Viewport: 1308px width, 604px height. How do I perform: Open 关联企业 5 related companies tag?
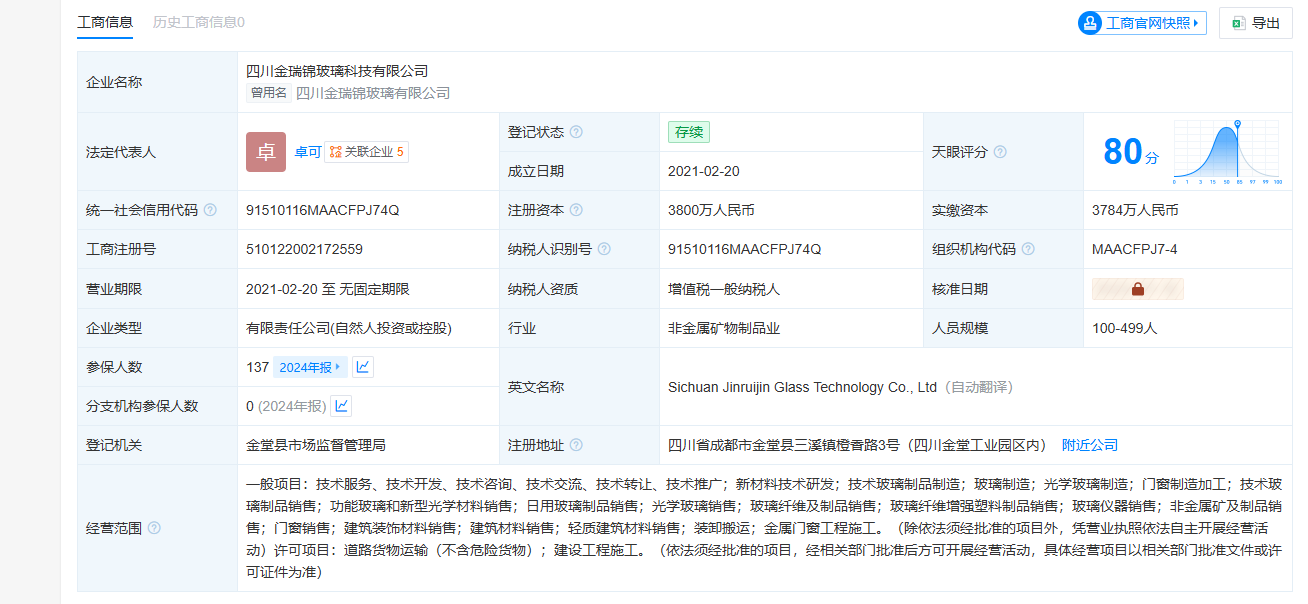367,152
